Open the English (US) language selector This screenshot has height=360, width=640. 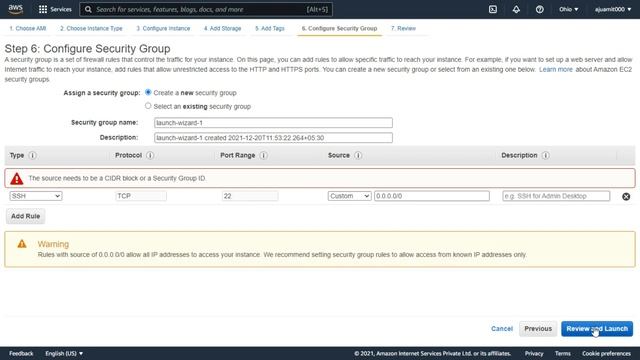(x=64, y=353)
